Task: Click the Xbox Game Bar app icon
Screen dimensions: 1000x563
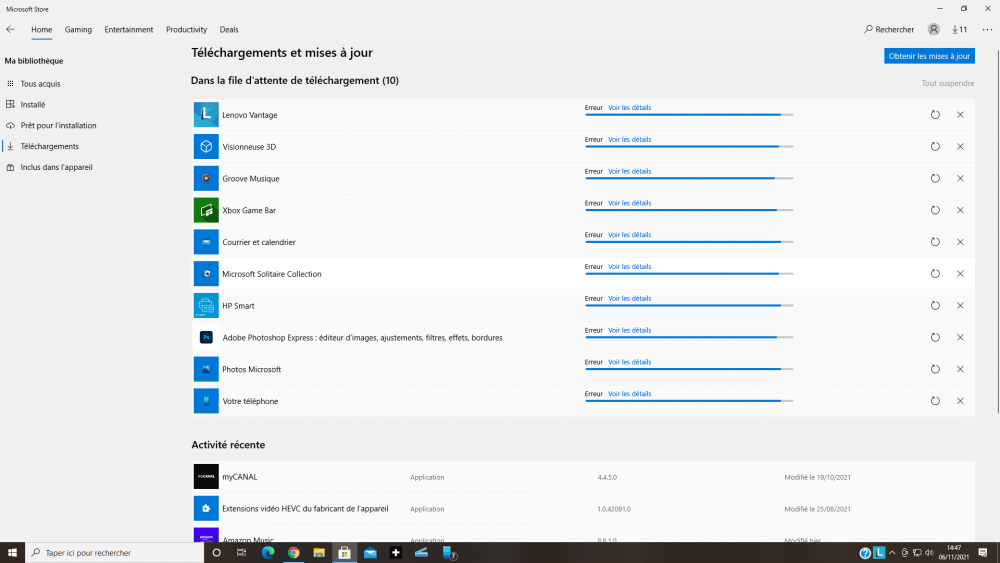Action: pos(206,210)
